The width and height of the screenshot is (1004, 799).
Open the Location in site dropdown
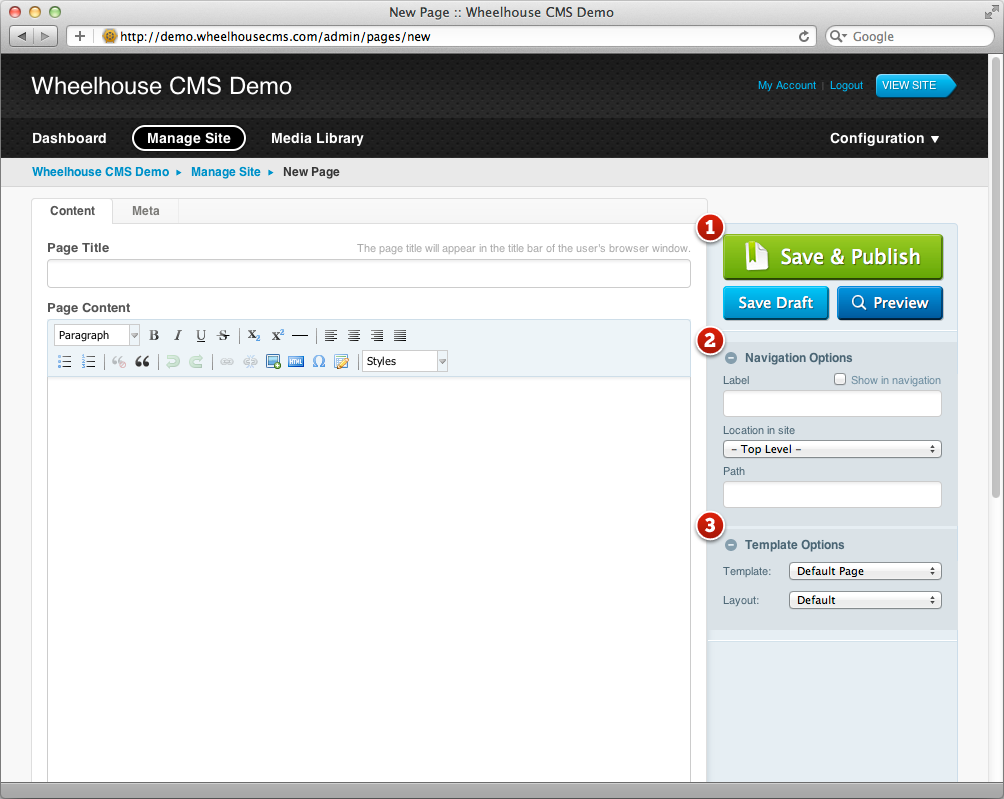(x=832, y=449)
